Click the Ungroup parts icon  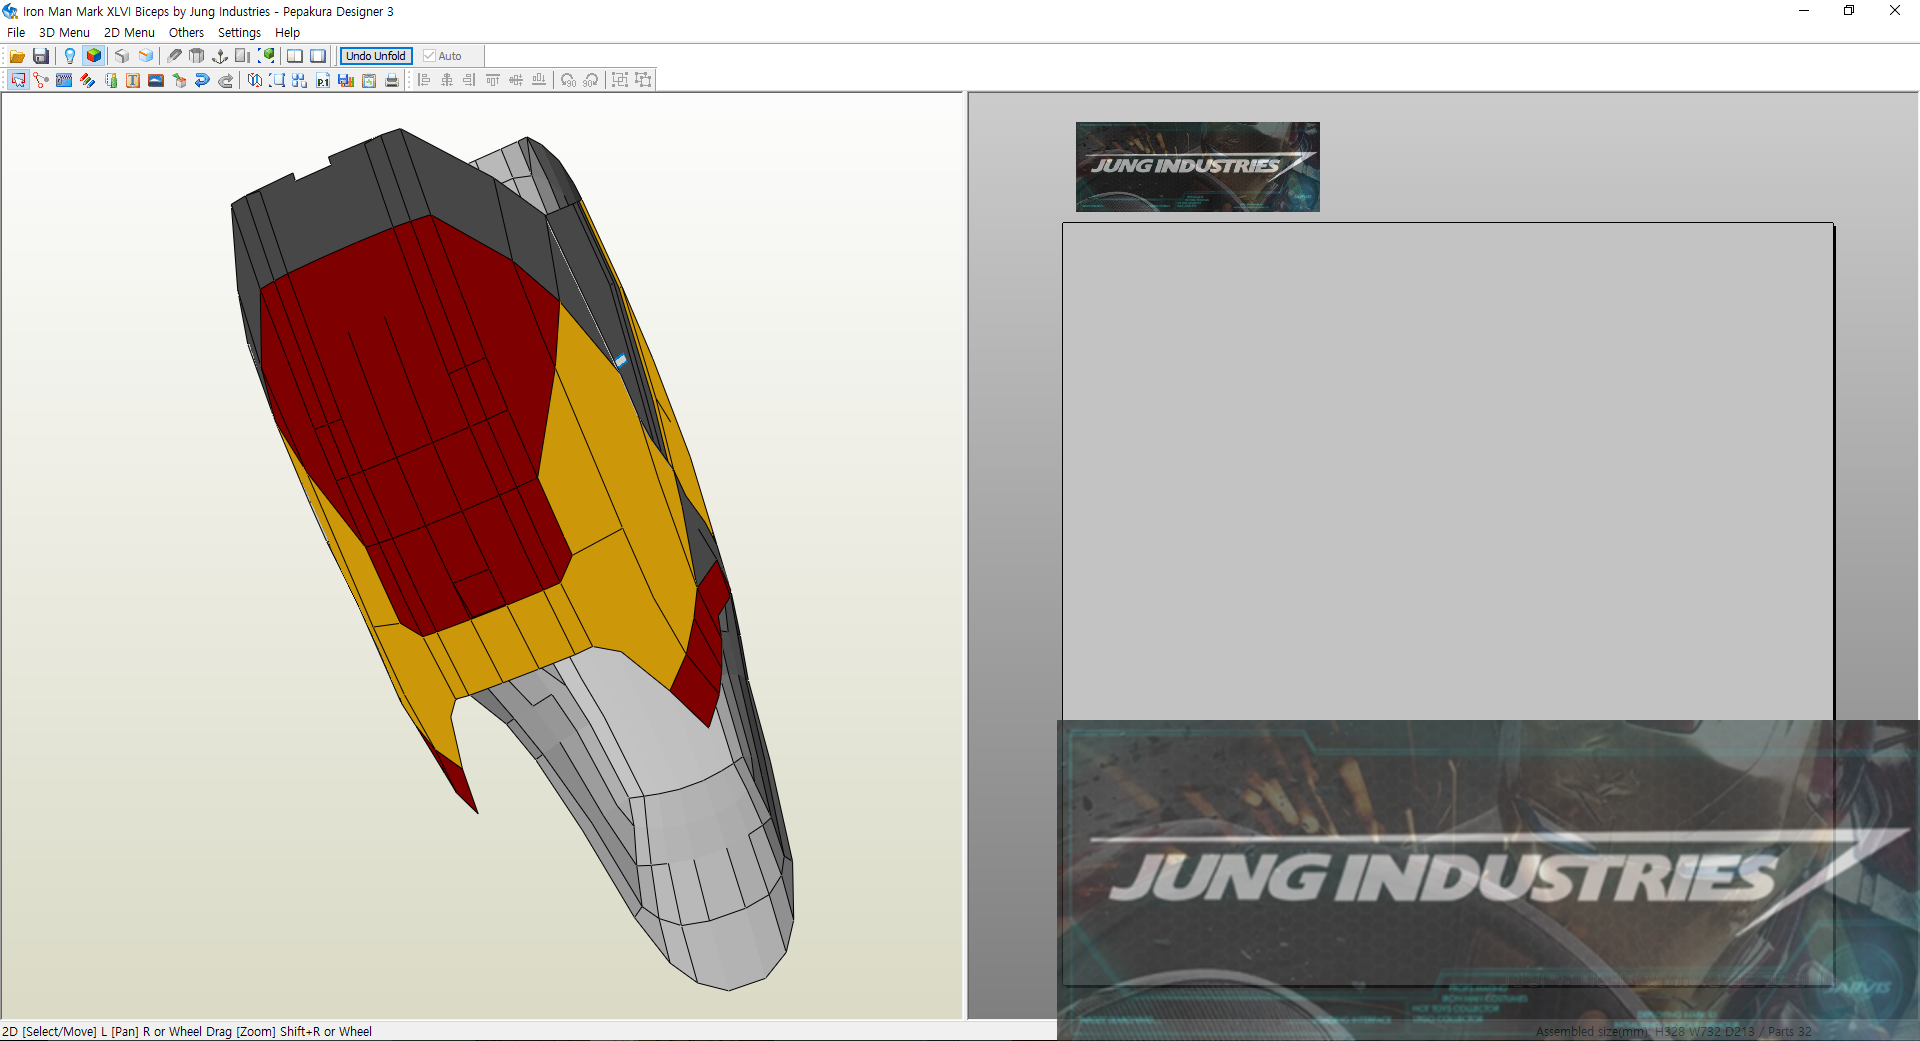coord(643,80)
